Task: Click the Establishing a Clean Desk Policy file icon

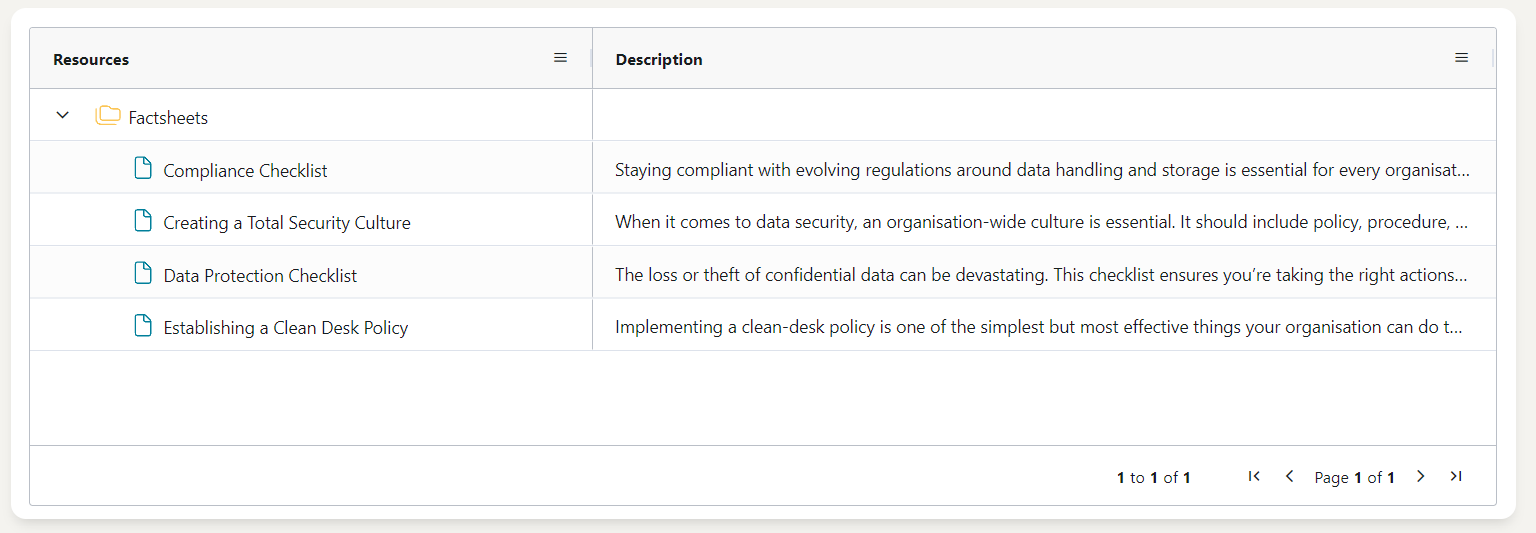Action: point(144,326)
